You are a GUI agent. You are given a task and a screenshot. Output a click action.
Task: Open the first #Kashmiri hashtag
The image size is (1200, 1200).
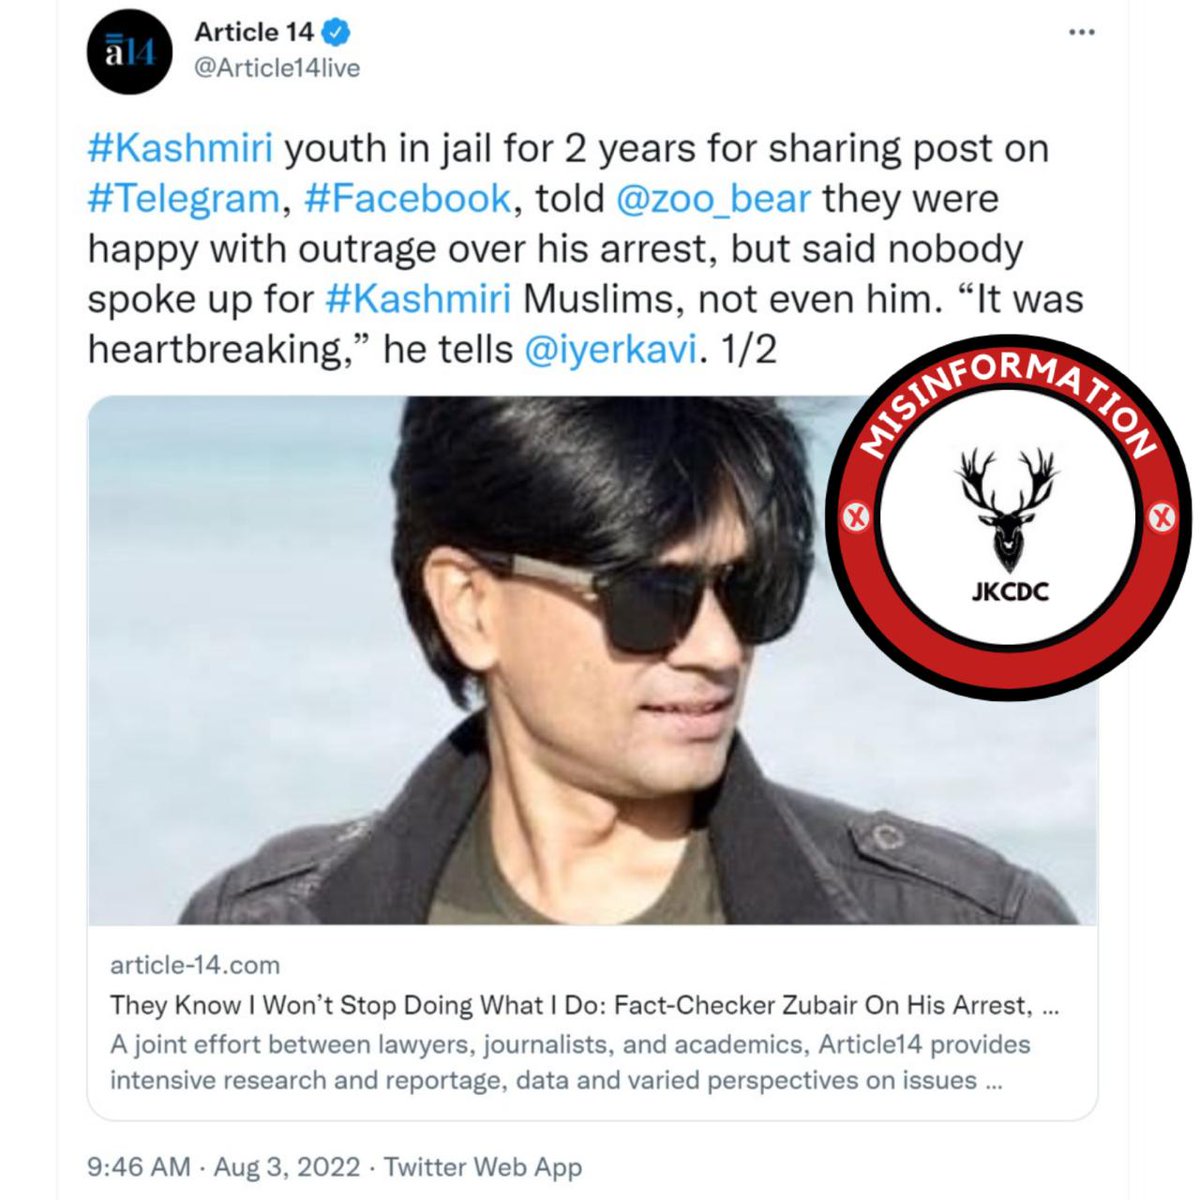tap(180, 149)
